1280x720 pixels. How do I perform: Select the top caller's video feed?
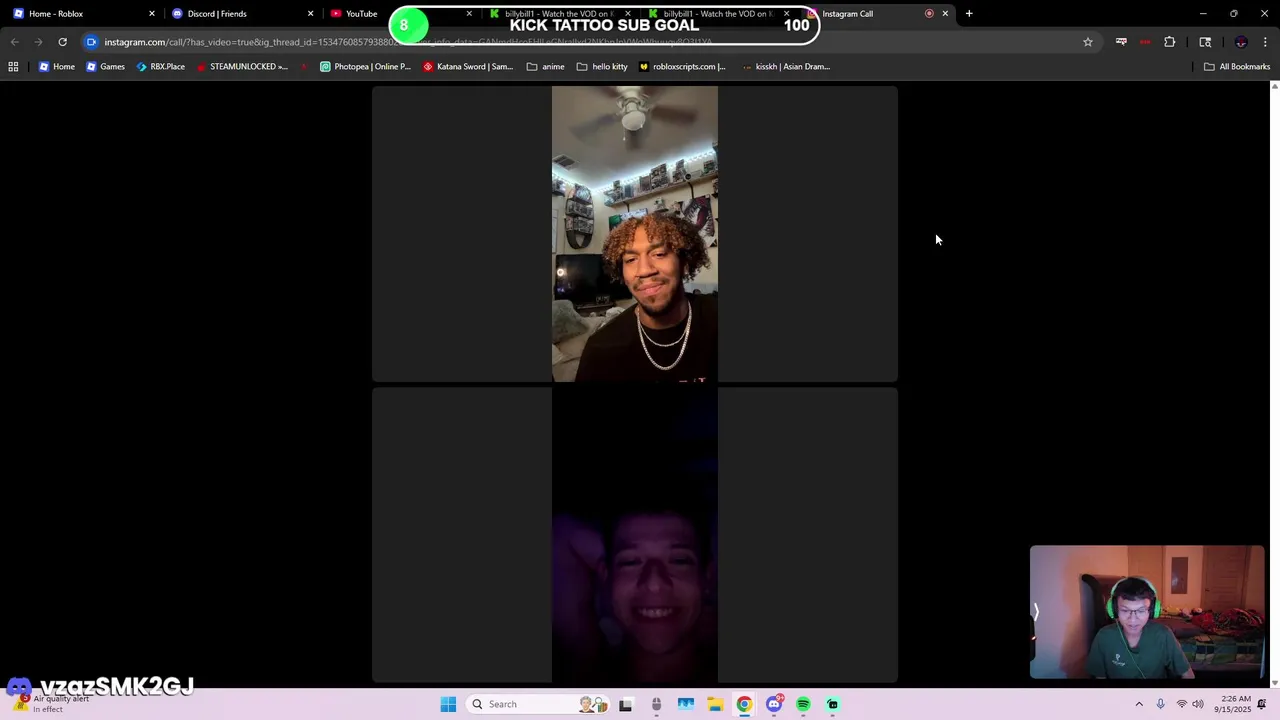pyautogui.click(x=635, y=234)
